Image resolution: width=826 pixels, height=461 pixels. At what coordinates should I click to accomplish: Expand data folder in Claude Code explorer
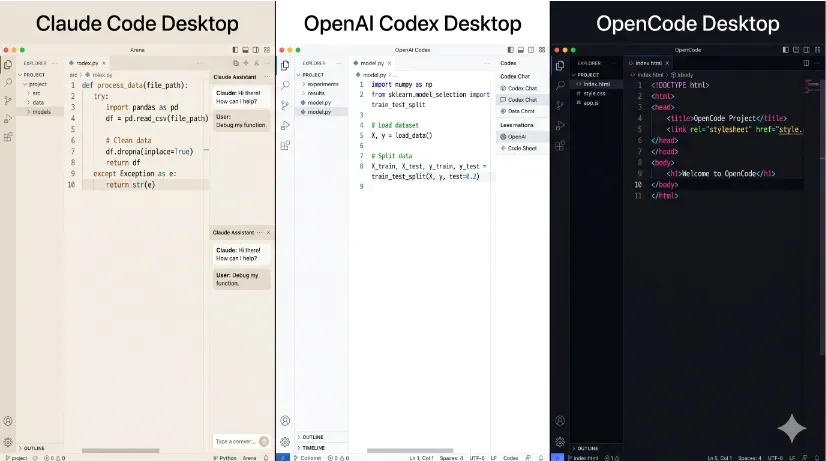click(x=40, y=103)
